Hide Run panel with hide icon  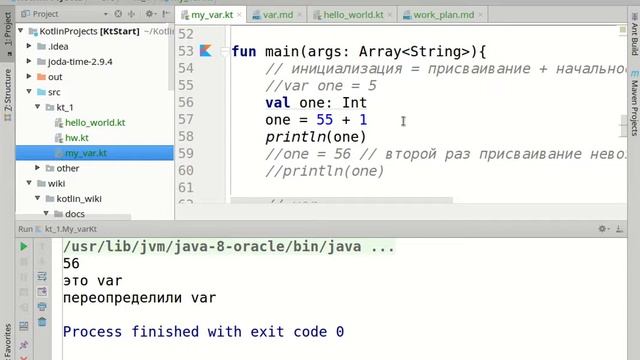[620, 229]
